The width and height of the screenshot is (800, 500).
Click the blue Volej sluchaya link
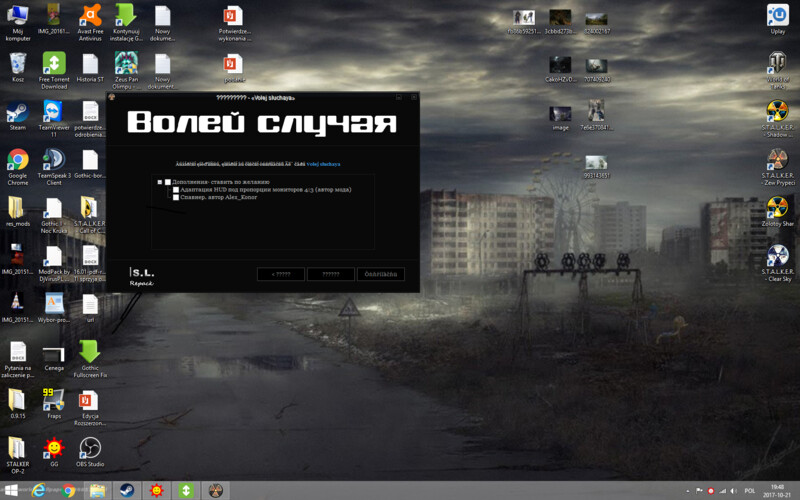coord(323,164)
